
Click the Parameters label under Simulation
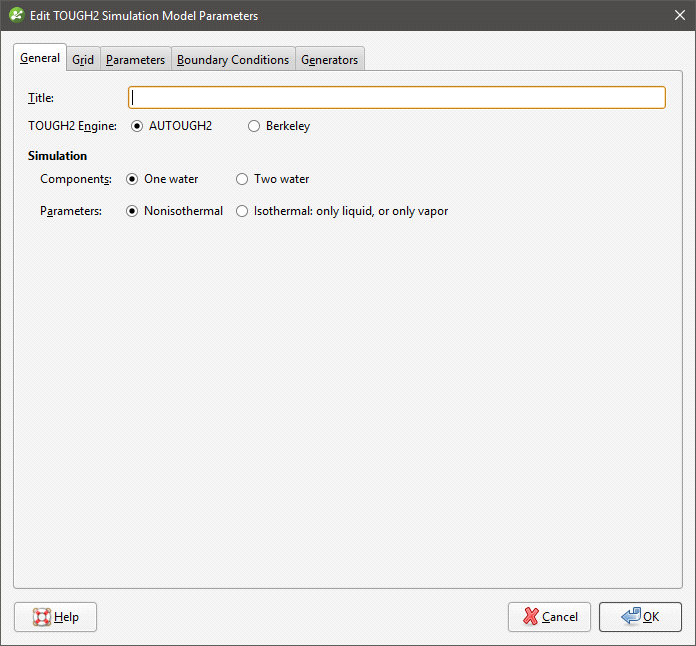(71, 211)
